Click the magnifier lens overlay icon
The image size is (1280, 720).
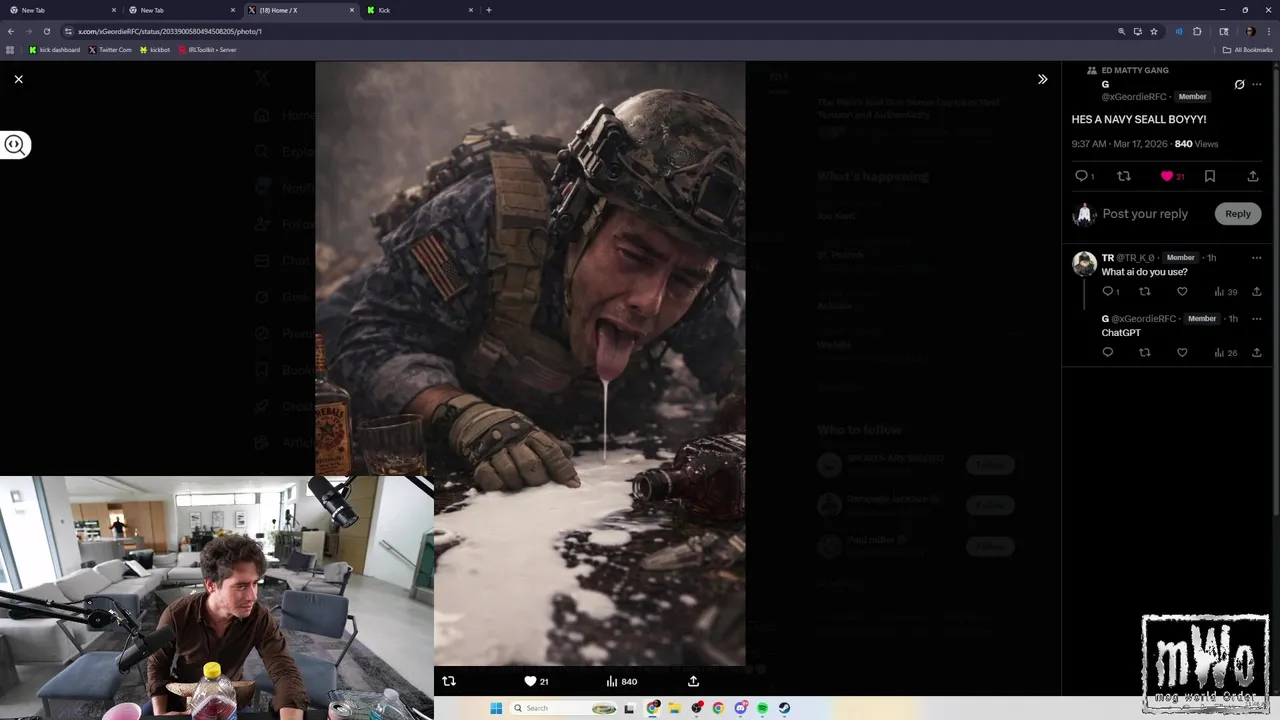pos(14,145)
